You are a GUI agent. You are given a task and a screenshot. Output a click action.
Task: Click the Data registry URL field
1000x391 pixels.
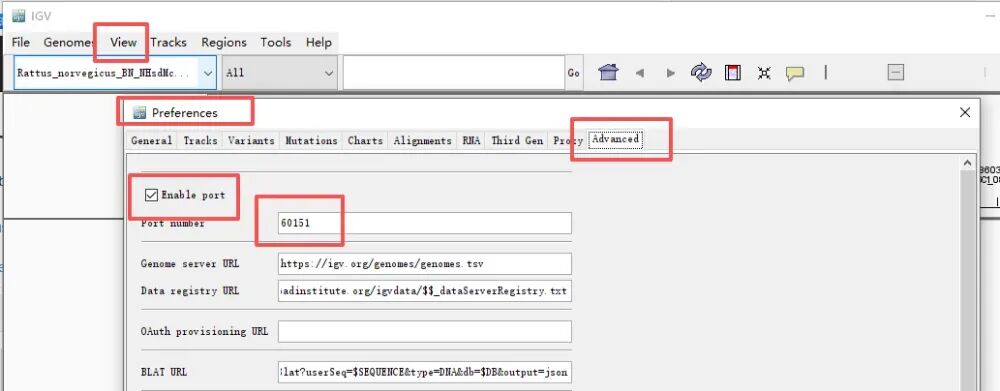point(425,291)
